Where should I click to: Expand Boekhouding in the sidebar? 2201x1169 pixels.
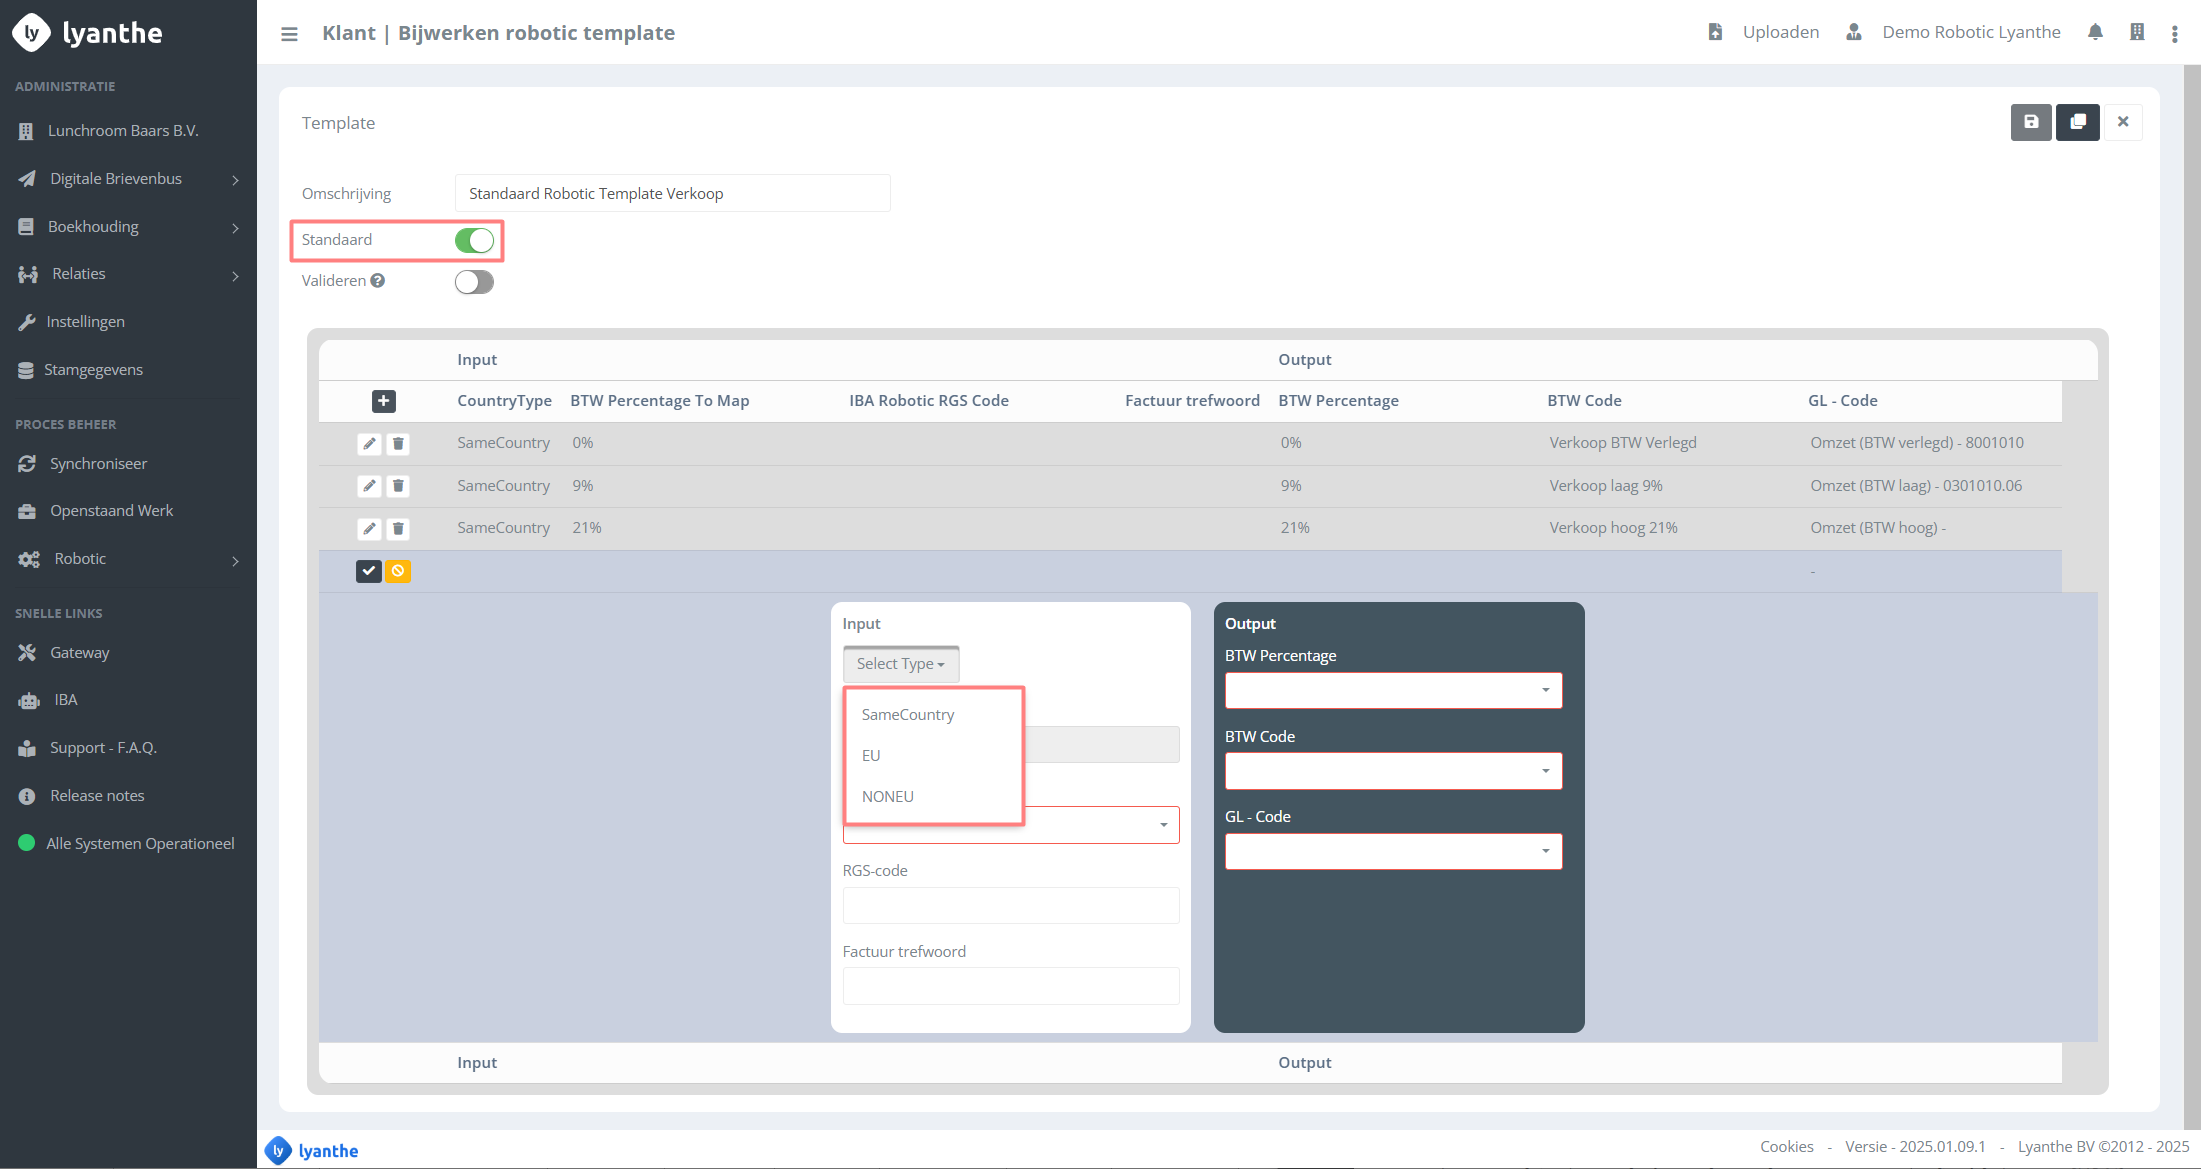pos(128,227)
